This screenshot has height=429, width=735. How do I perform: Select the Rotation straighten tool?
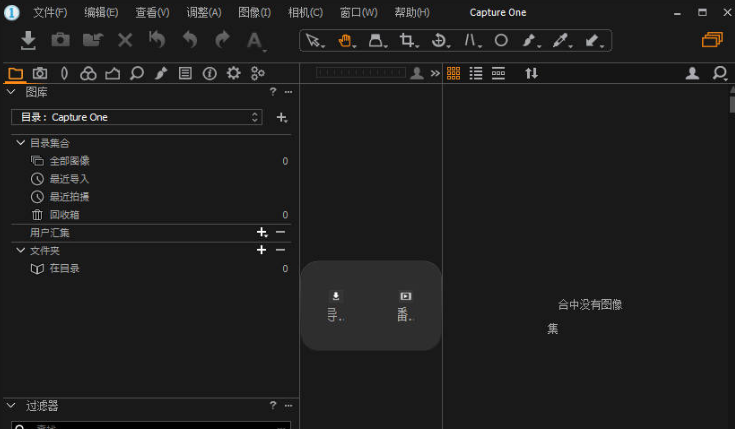pyautogui.click(x=439, y=40)
